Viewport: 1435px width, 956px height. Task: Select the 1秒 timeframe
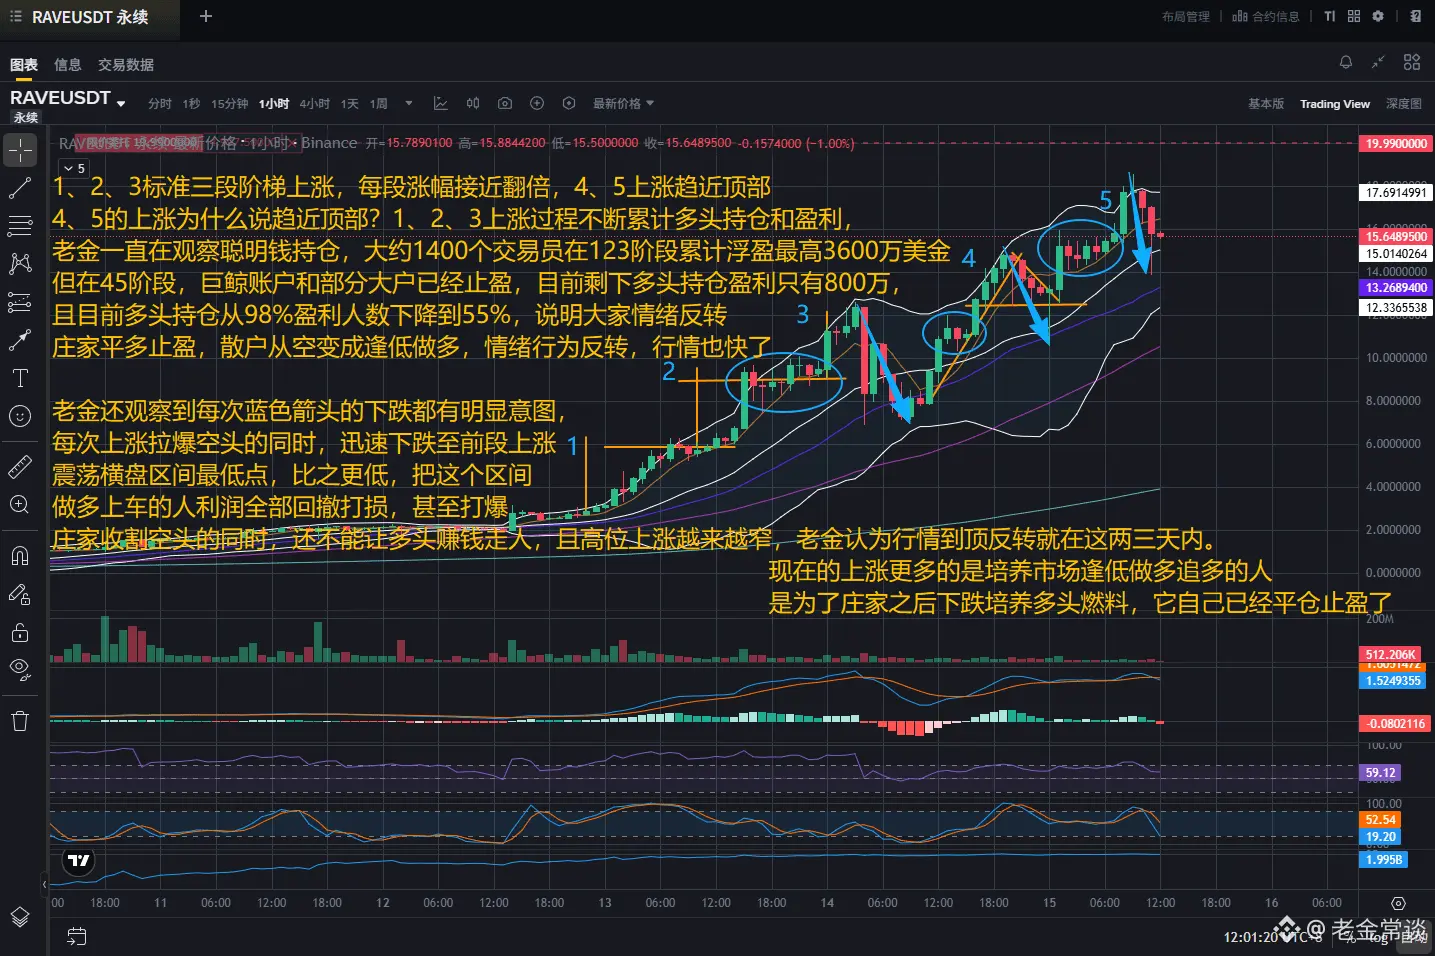pos(192,104)
